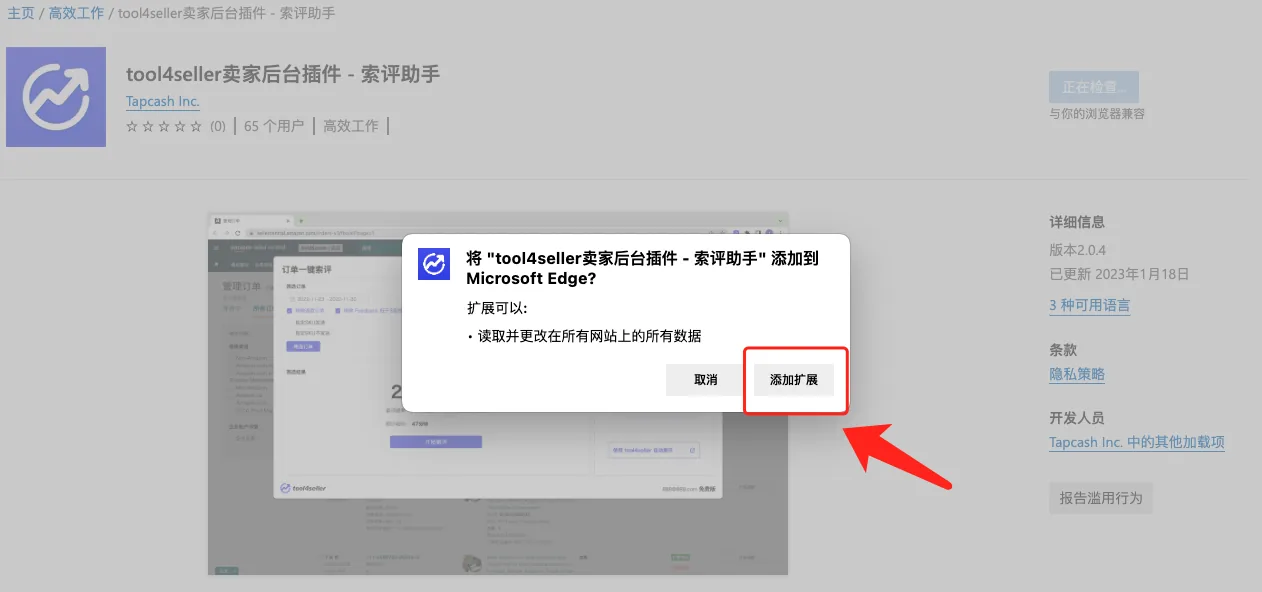Click the 详细信息 heading
1262x592 pixels.
(1077, 222)
